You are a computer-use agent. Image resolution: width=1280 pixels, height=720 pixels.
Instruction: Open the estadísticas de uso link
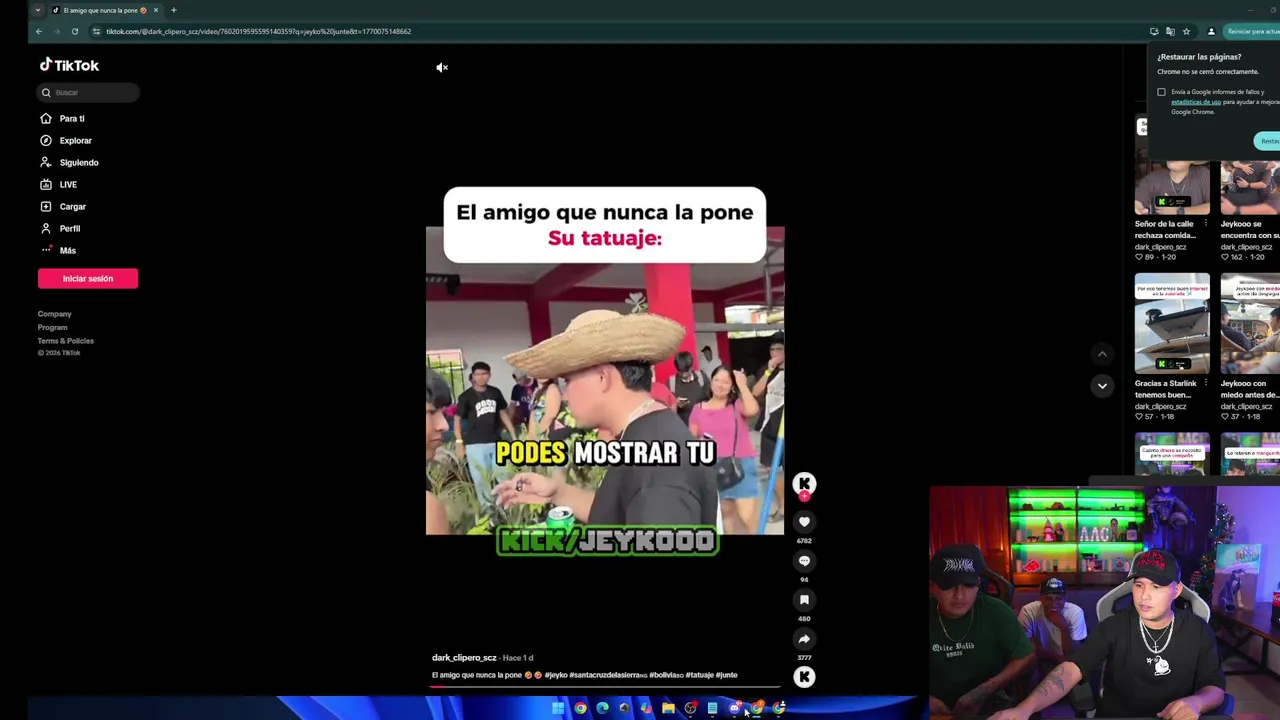coord(1196,102)
